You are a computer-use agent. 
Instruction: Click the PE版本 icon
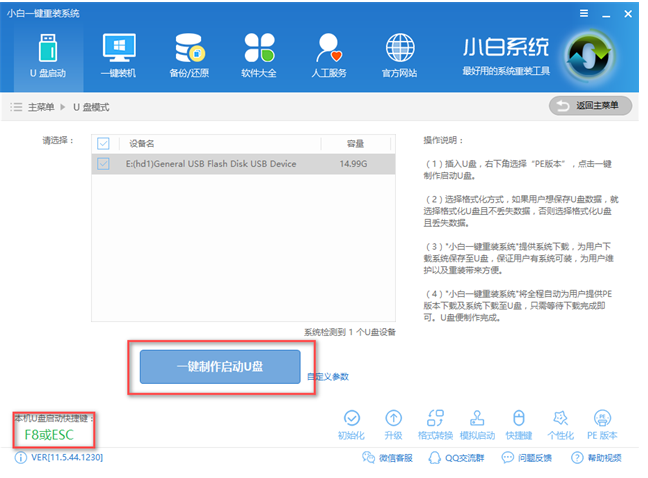[x=602, y=425]
